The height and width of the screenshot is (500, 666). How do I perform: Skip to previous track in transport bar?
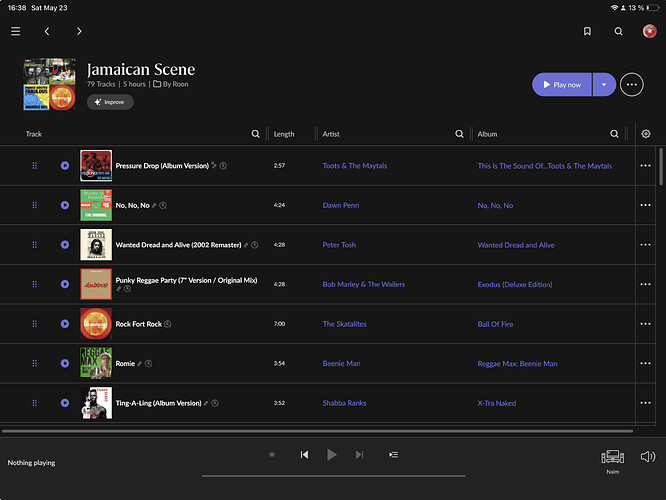click(304, 455)
